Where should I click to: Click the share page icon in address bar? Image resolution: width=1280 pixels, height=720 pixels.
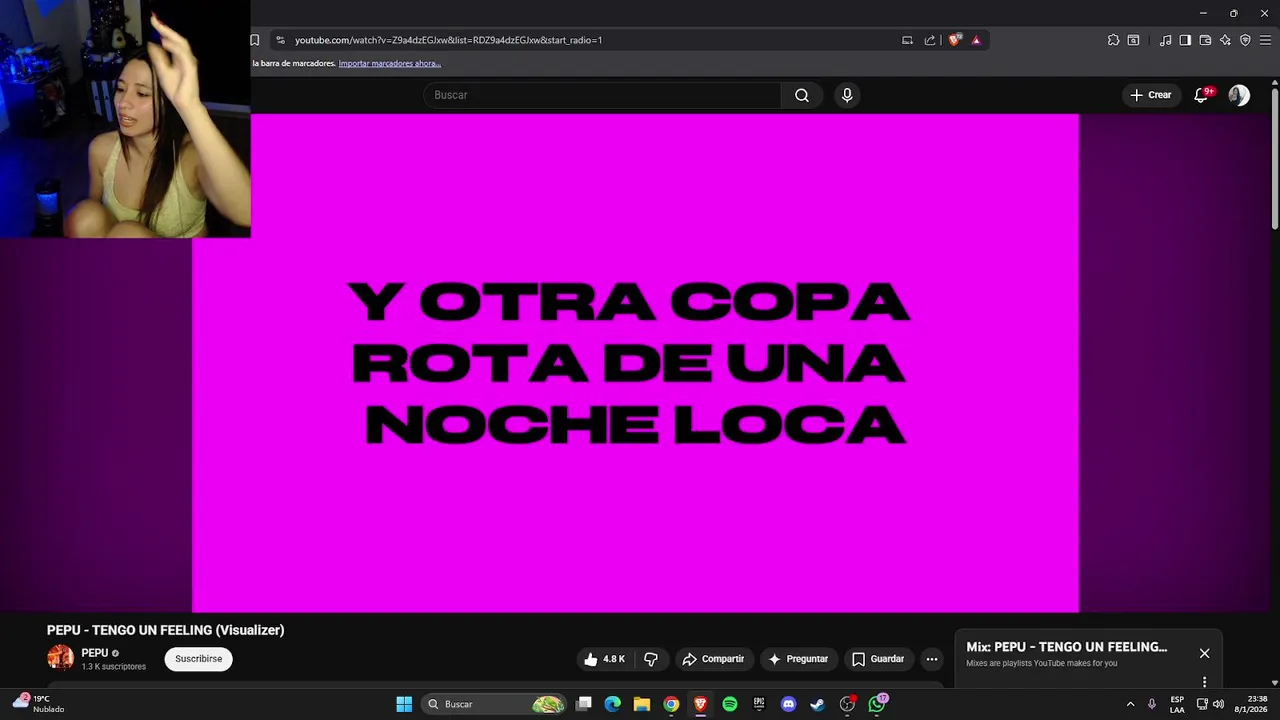[930, 40]
